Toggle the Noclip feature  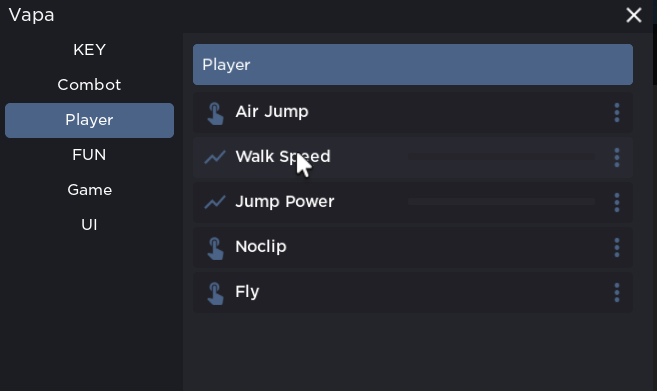click(x=413, y=248)
